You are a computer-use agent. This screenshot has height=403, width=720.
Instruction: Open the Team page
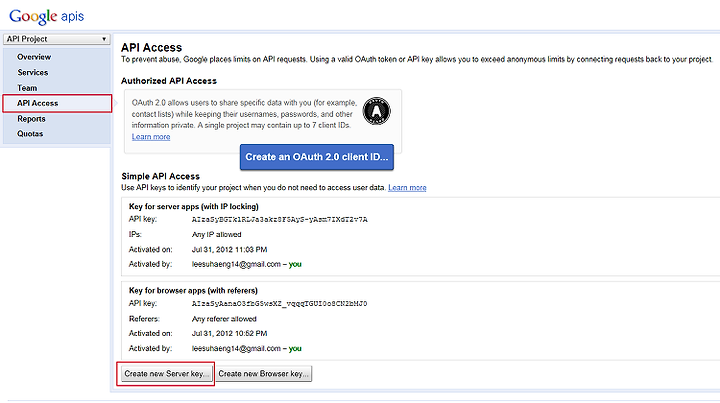pos(27,88)
